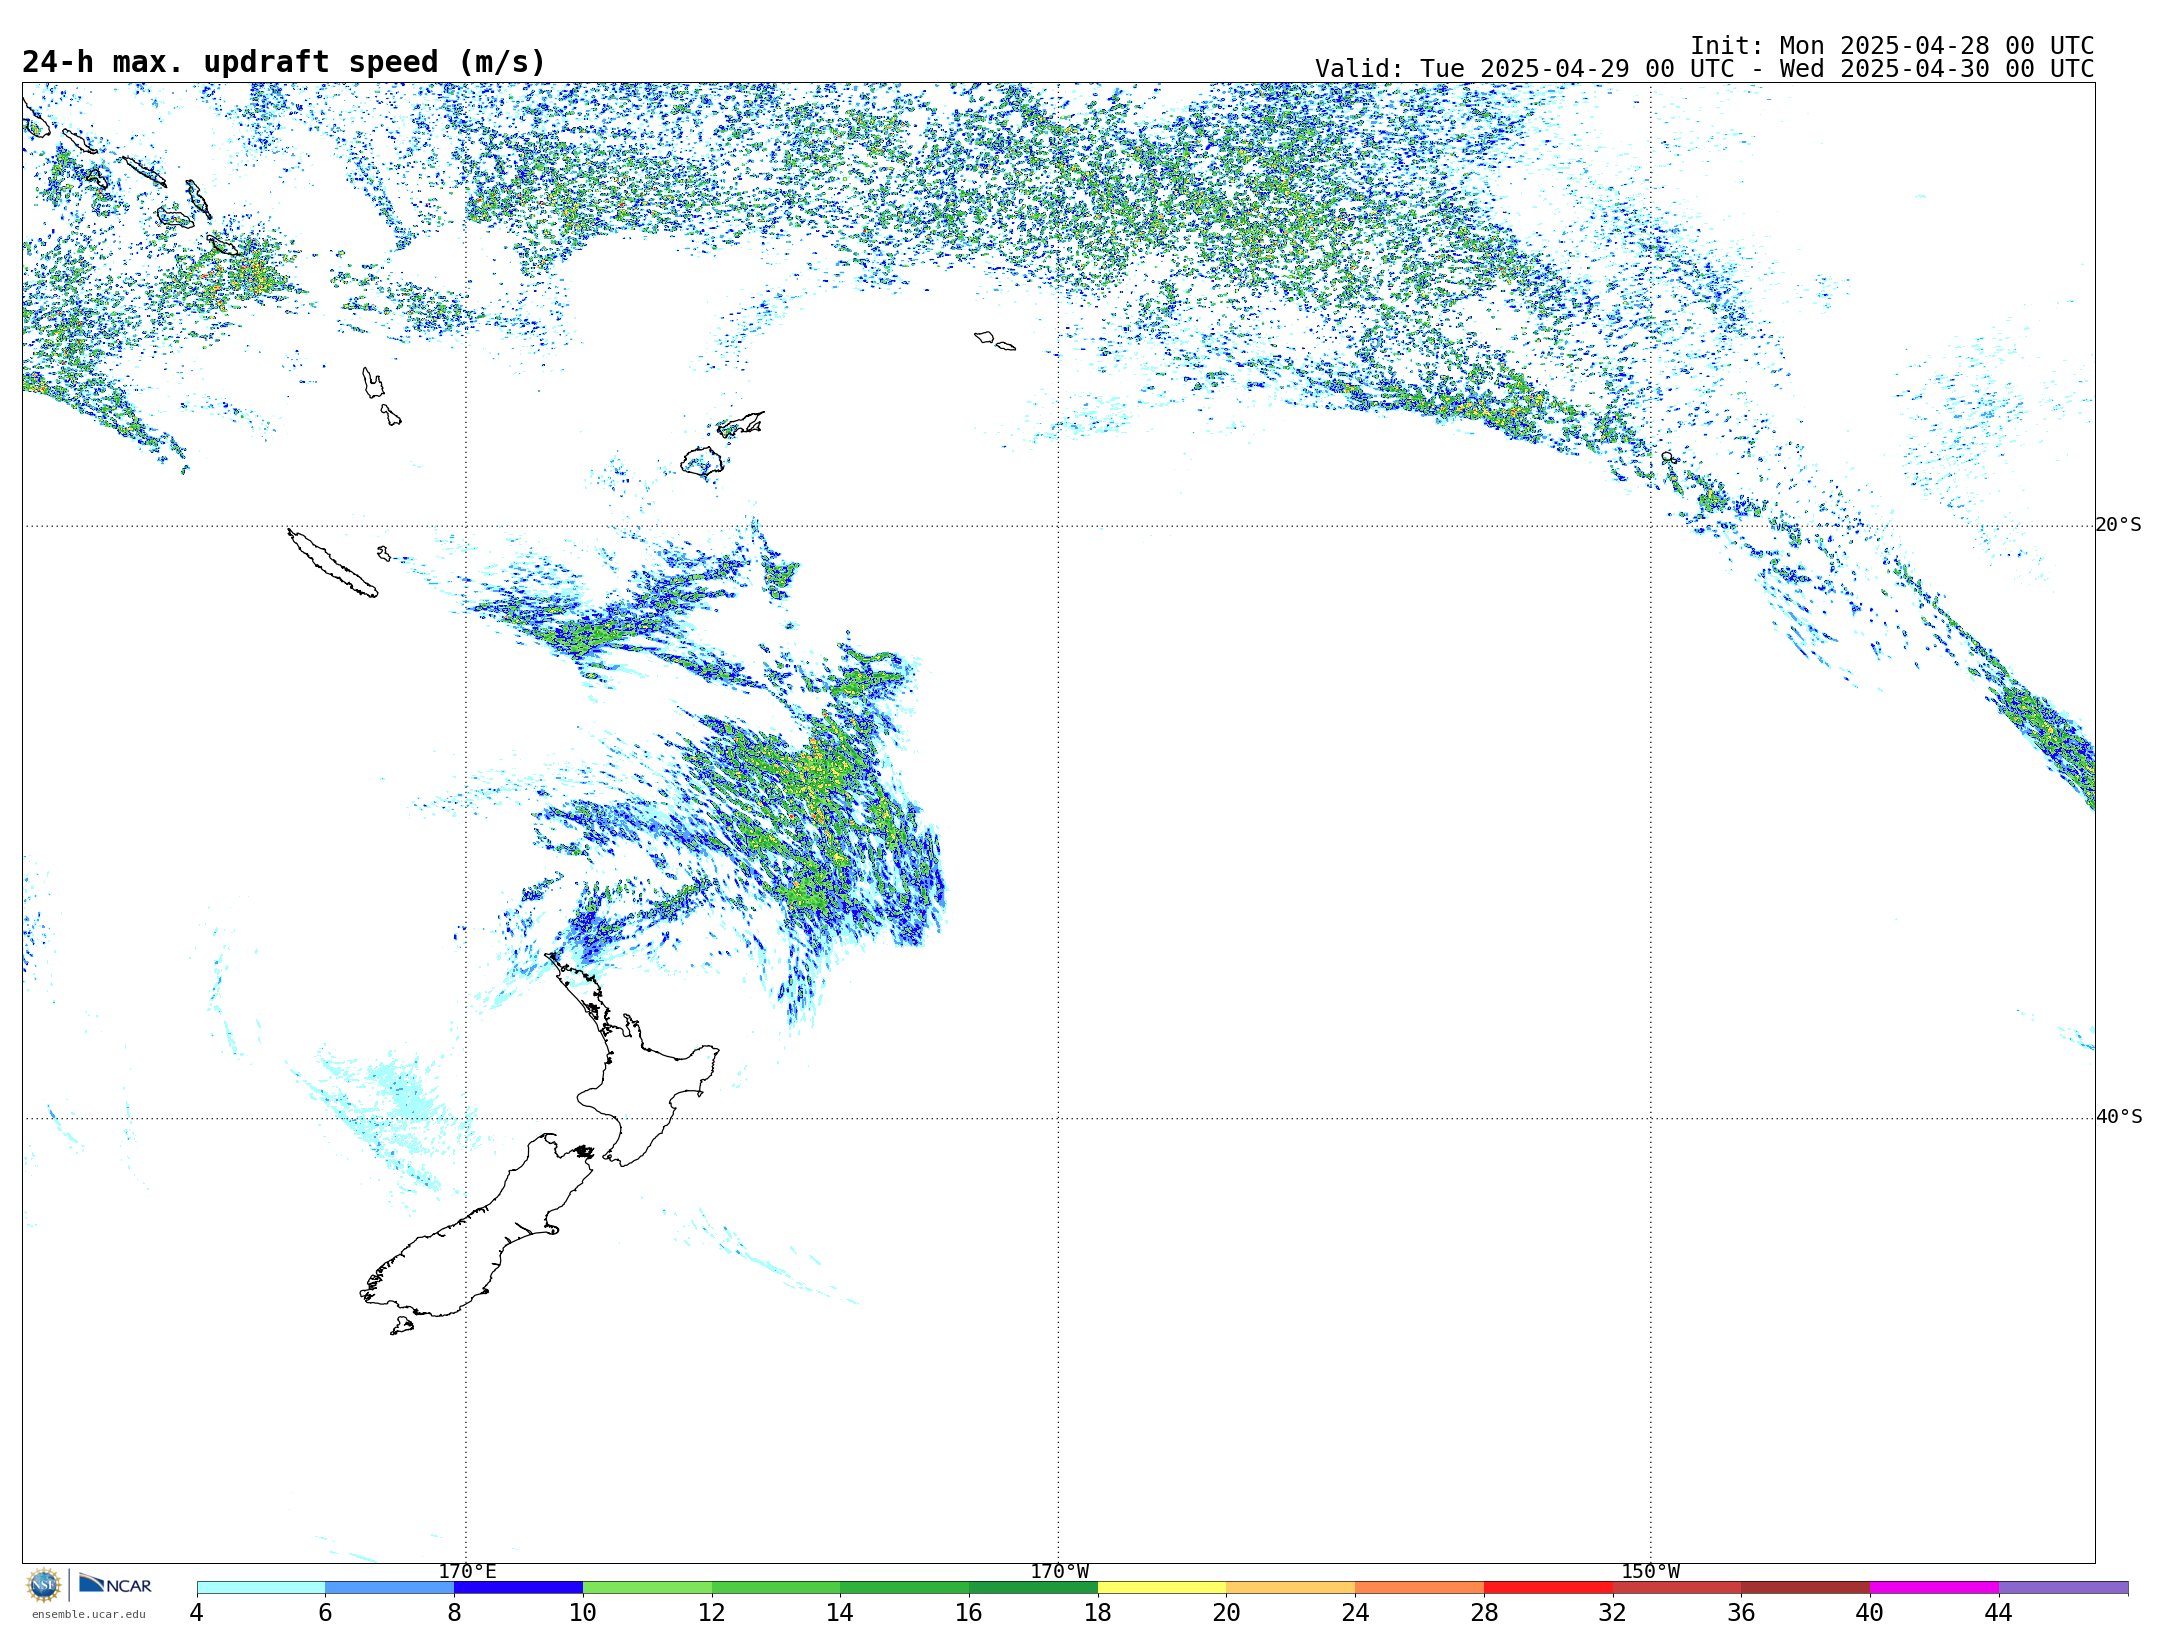Select the yellow 18–20 colorbar swatch
This screenshot has height=1626, width=2160.
[x=1162, y=1588]
